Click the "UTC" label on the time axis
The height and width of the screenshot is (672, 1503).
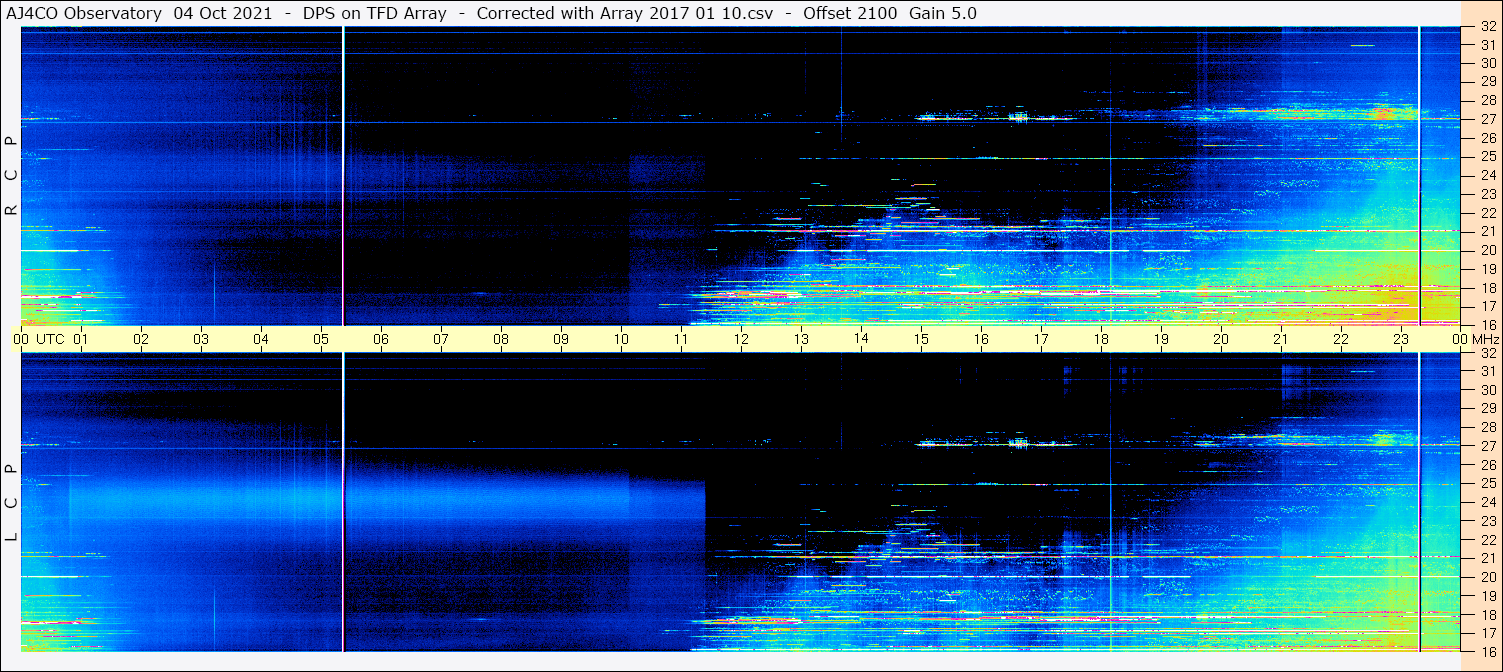(x=50, y=339)
